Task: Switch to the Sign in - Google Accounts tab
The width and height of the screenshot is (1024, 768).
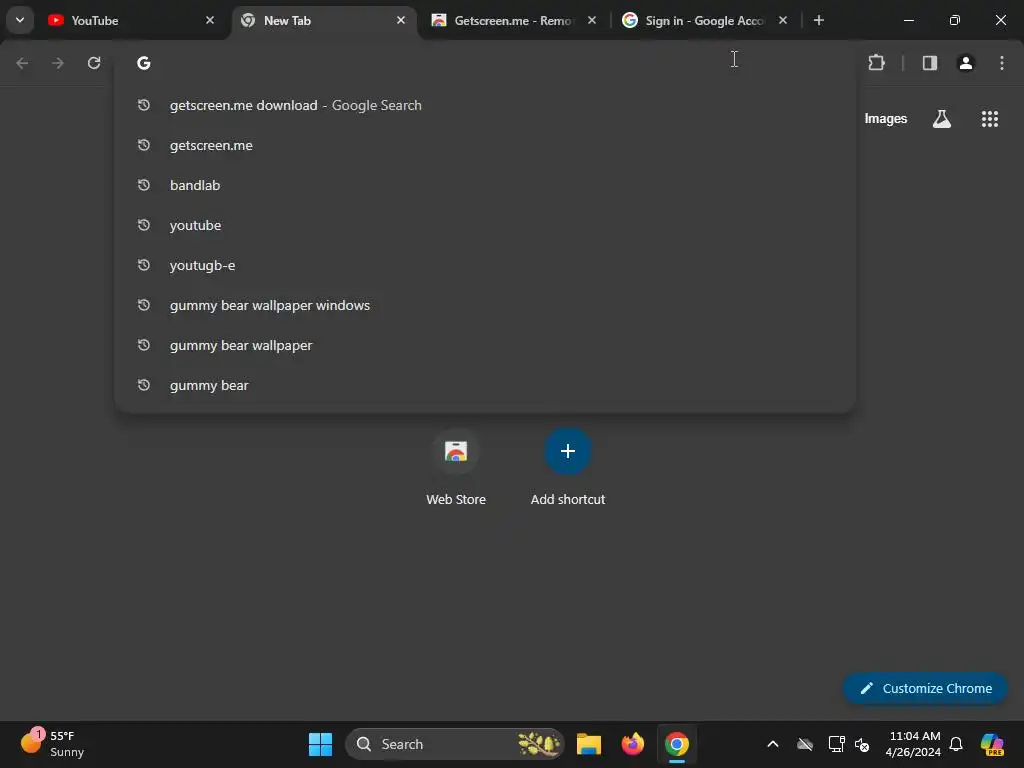Action: coord(704,20)
